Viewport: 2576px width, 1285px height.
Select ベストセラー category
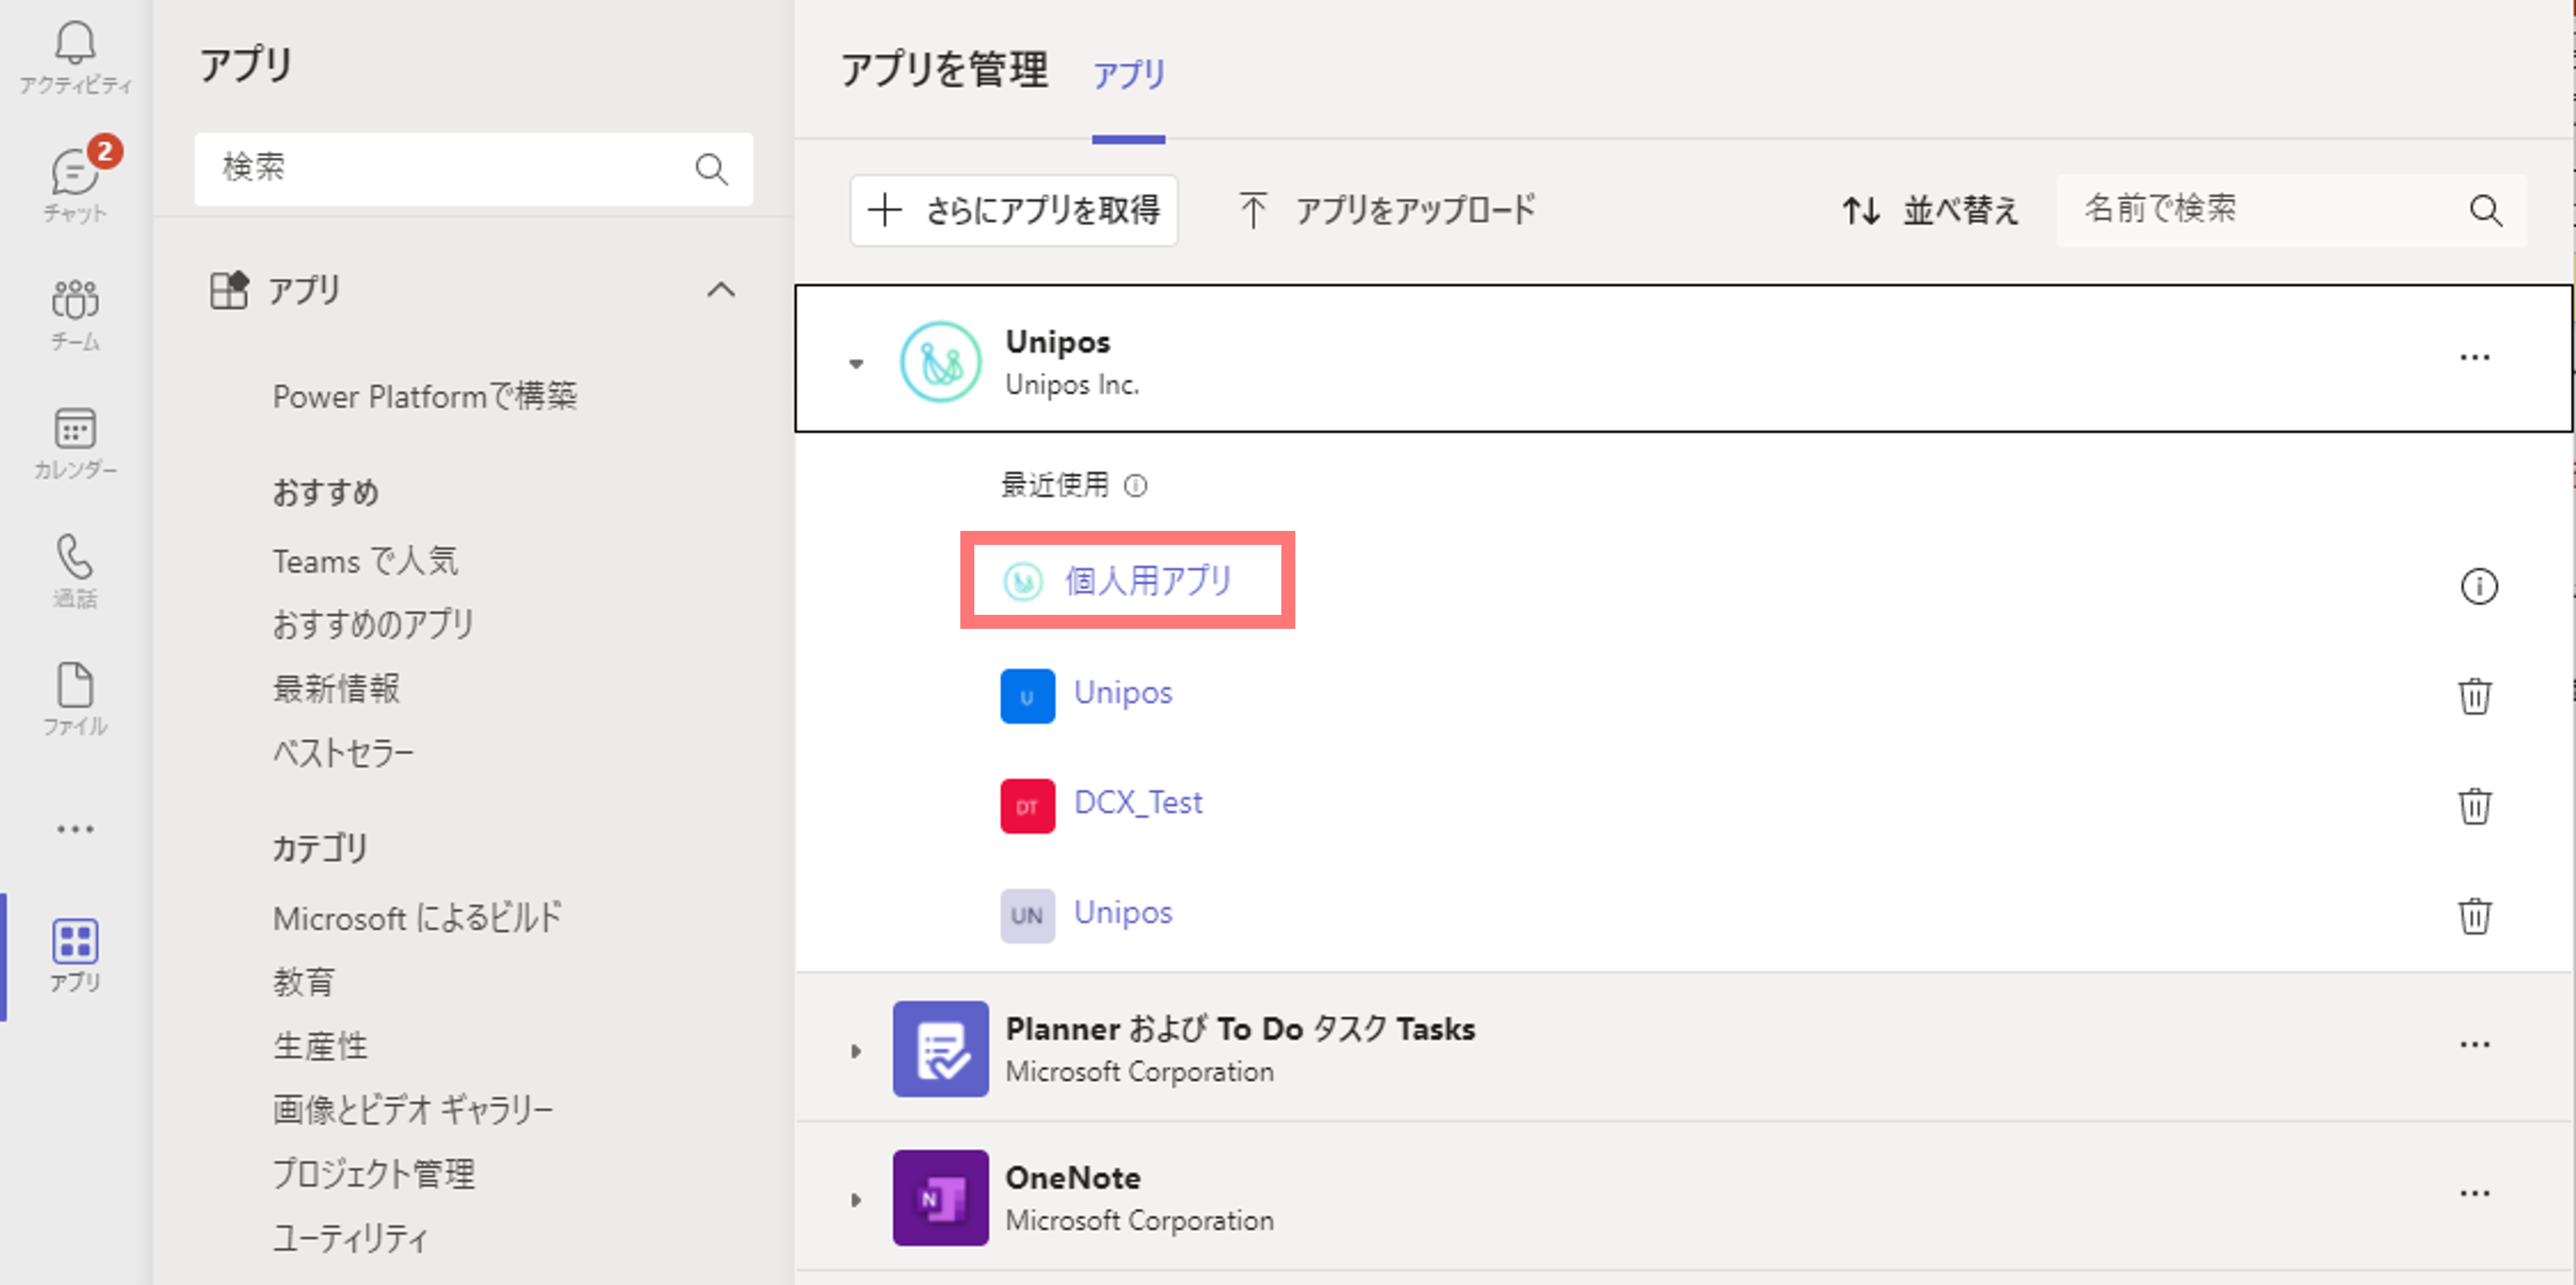[343, 752]
